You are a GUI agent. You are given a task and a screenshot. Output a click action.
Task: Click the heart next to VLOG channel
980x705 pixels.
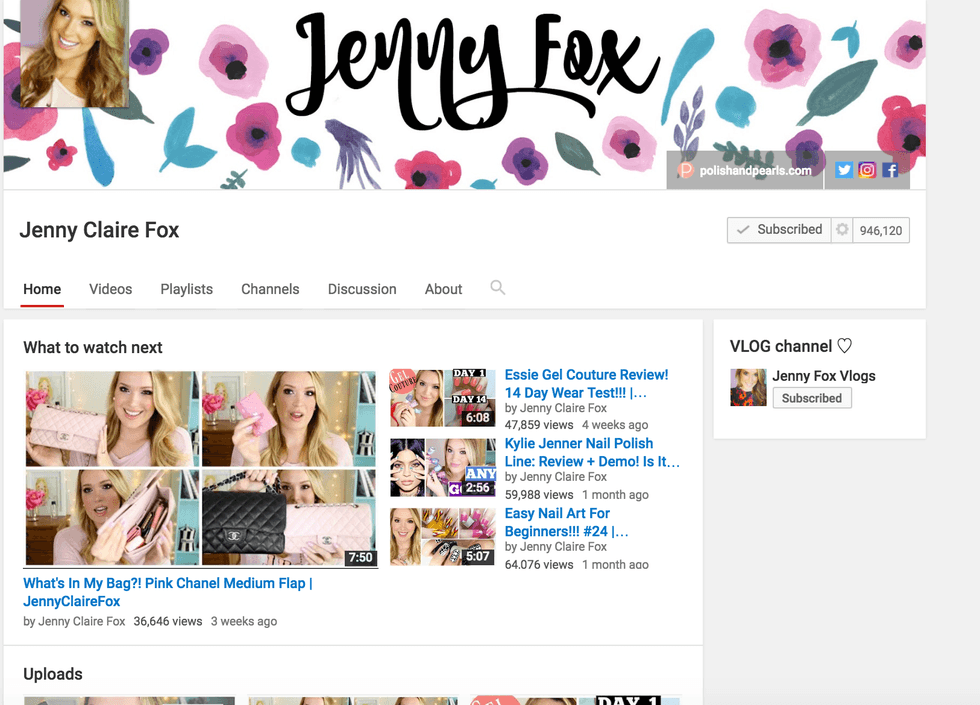click(x=844, y=345)
